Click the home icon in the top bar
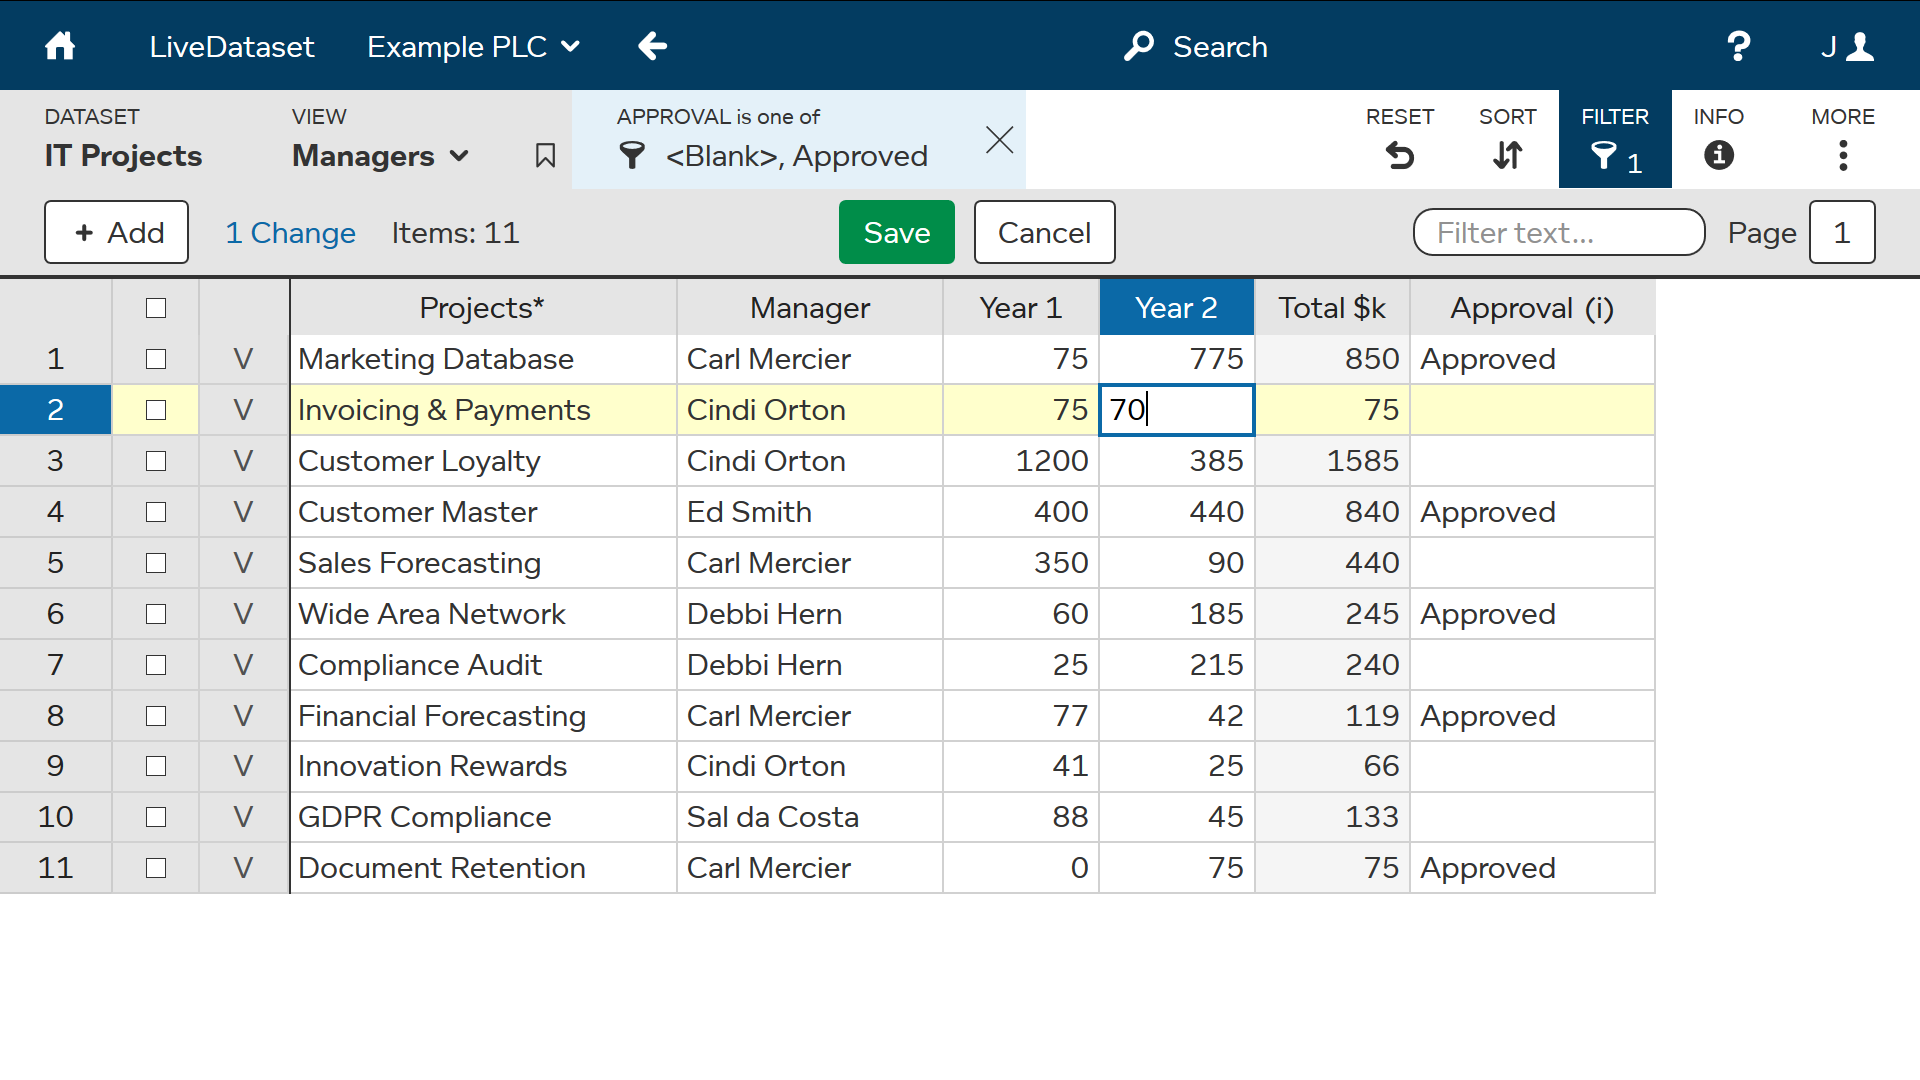Image resolution: width=1920 pixels, height=1080 pixels. 60,46
